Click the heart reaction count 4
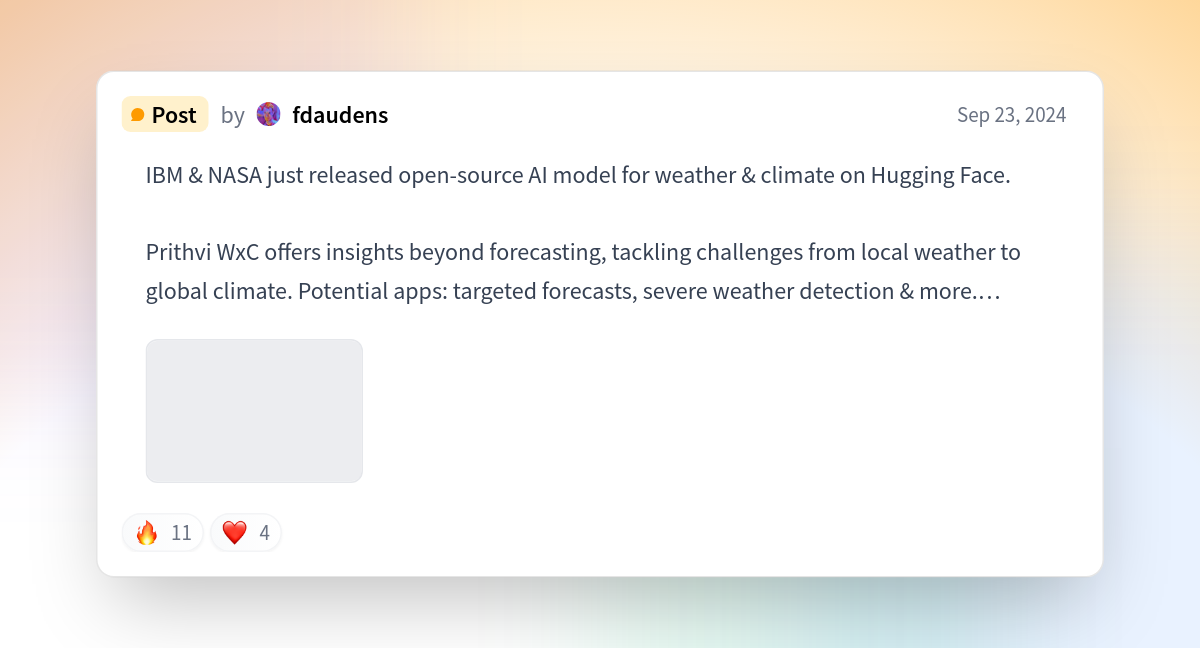The width and height of the screenshot is (1200, 648). (x=264, y=533)
